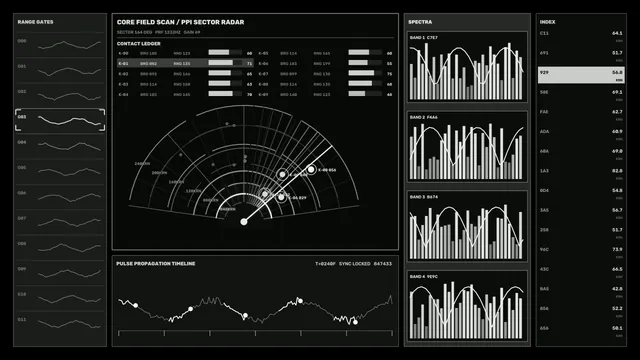This screenshot has height=360, width=640.
Task: Click K-07 signal strength bar
Action: [365, 73]
